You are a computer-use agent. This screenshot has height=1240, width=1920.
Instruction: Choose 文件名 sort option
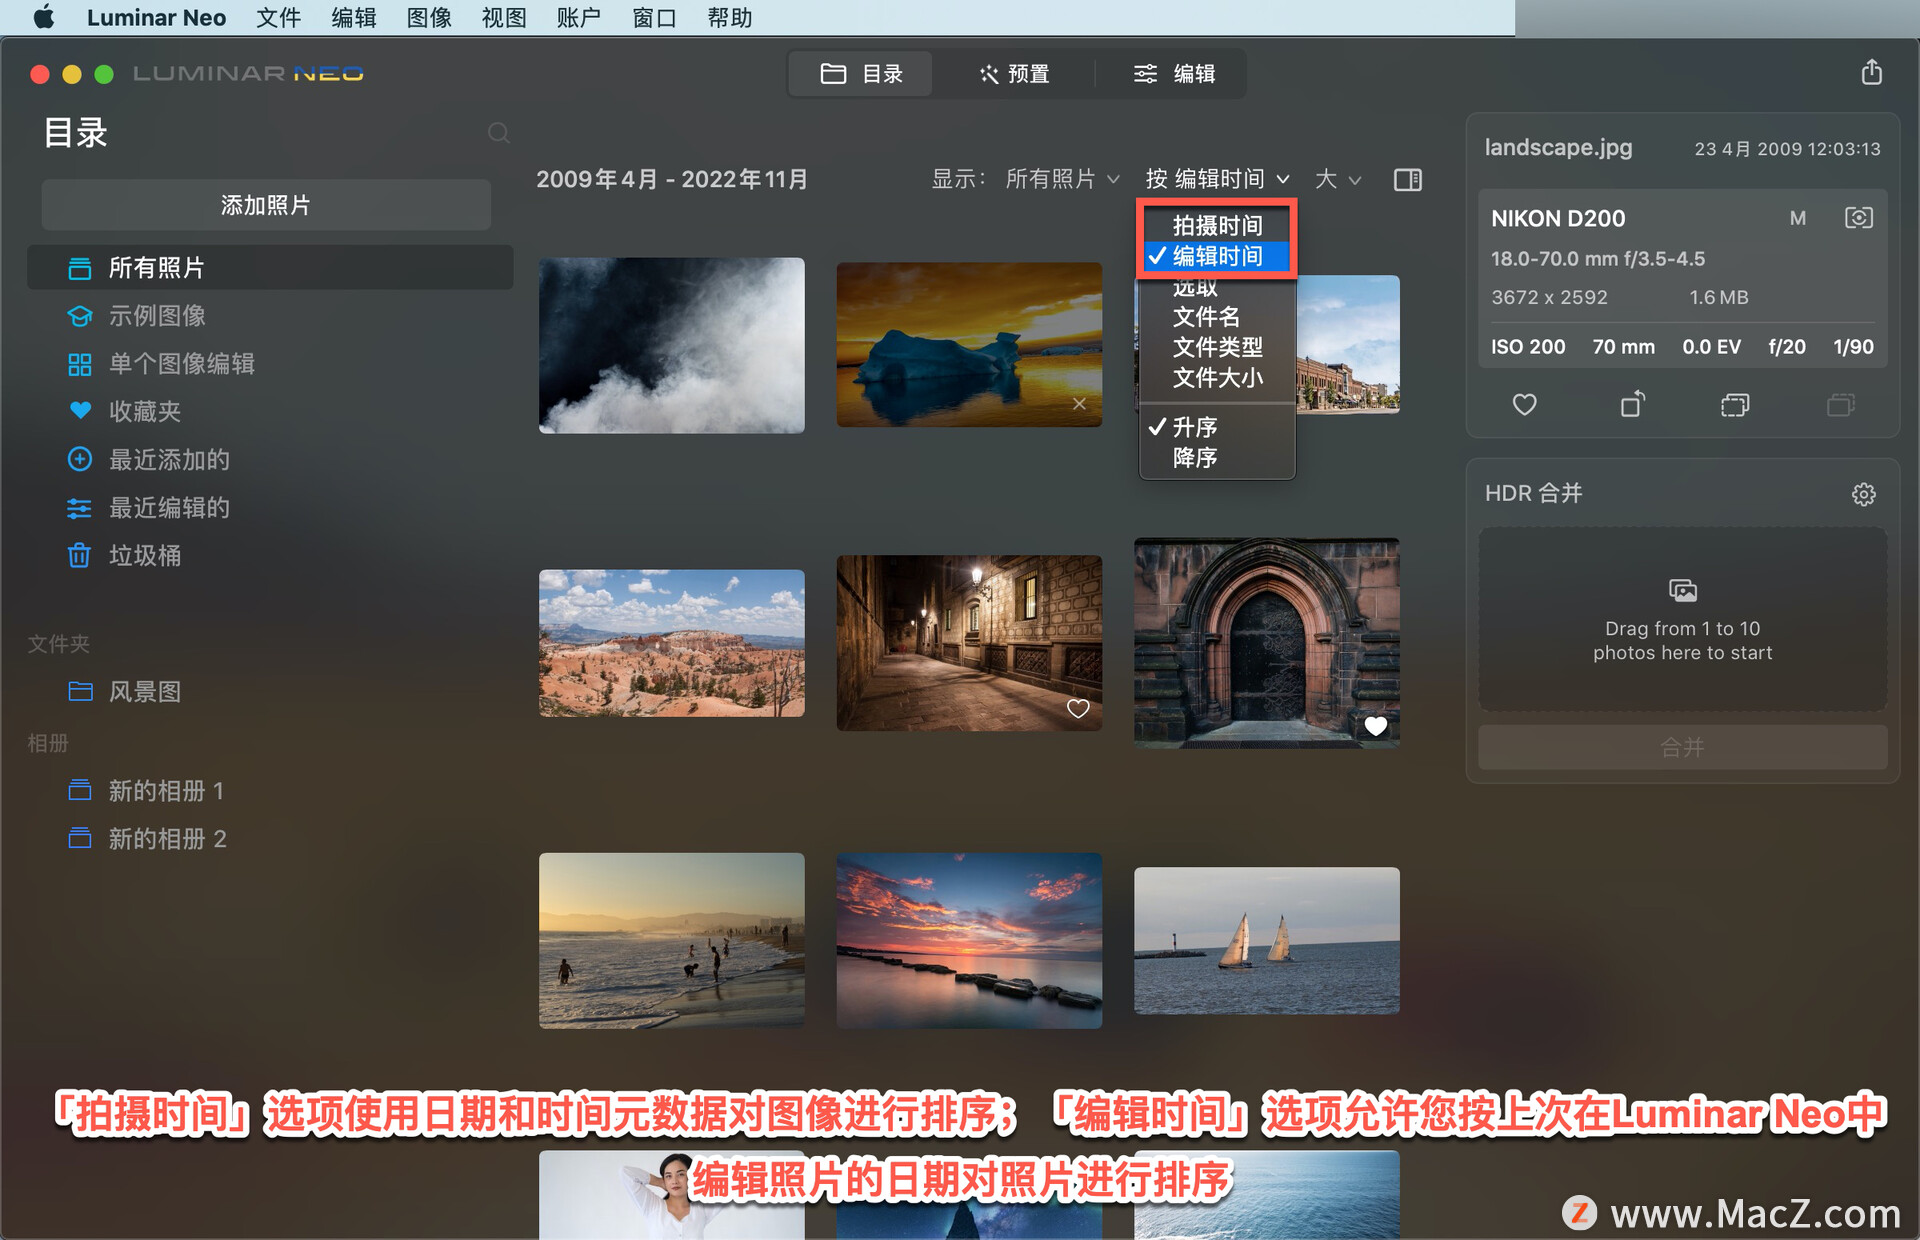[x=1217, y=317]
